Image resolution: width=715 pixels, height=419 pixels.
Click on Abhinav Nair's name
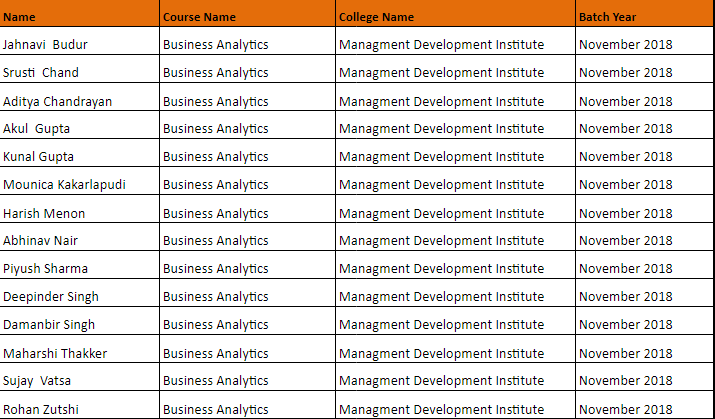tap(40, 240)
